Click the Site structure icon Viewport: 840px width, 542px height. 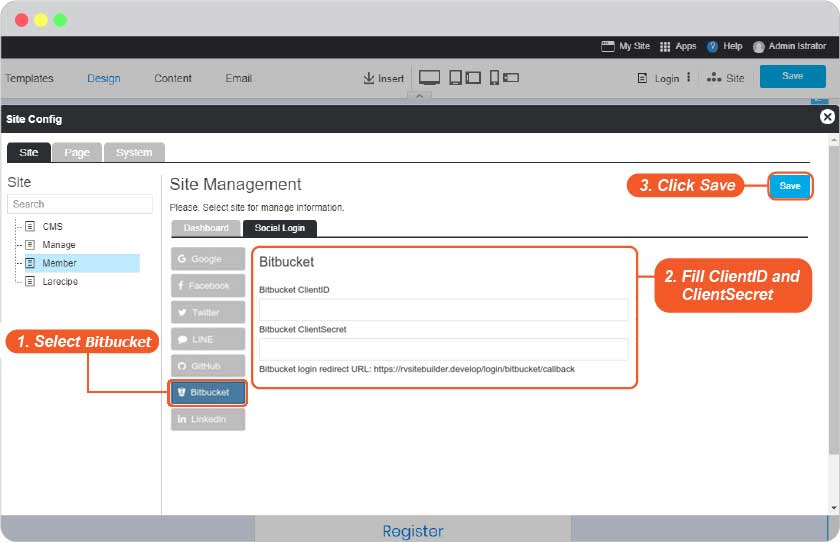click(714, 78)
